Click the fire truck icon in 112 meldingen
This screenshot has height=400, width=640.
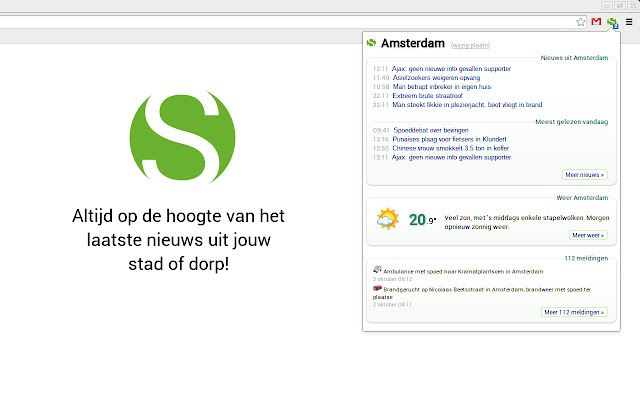(377, 288)
